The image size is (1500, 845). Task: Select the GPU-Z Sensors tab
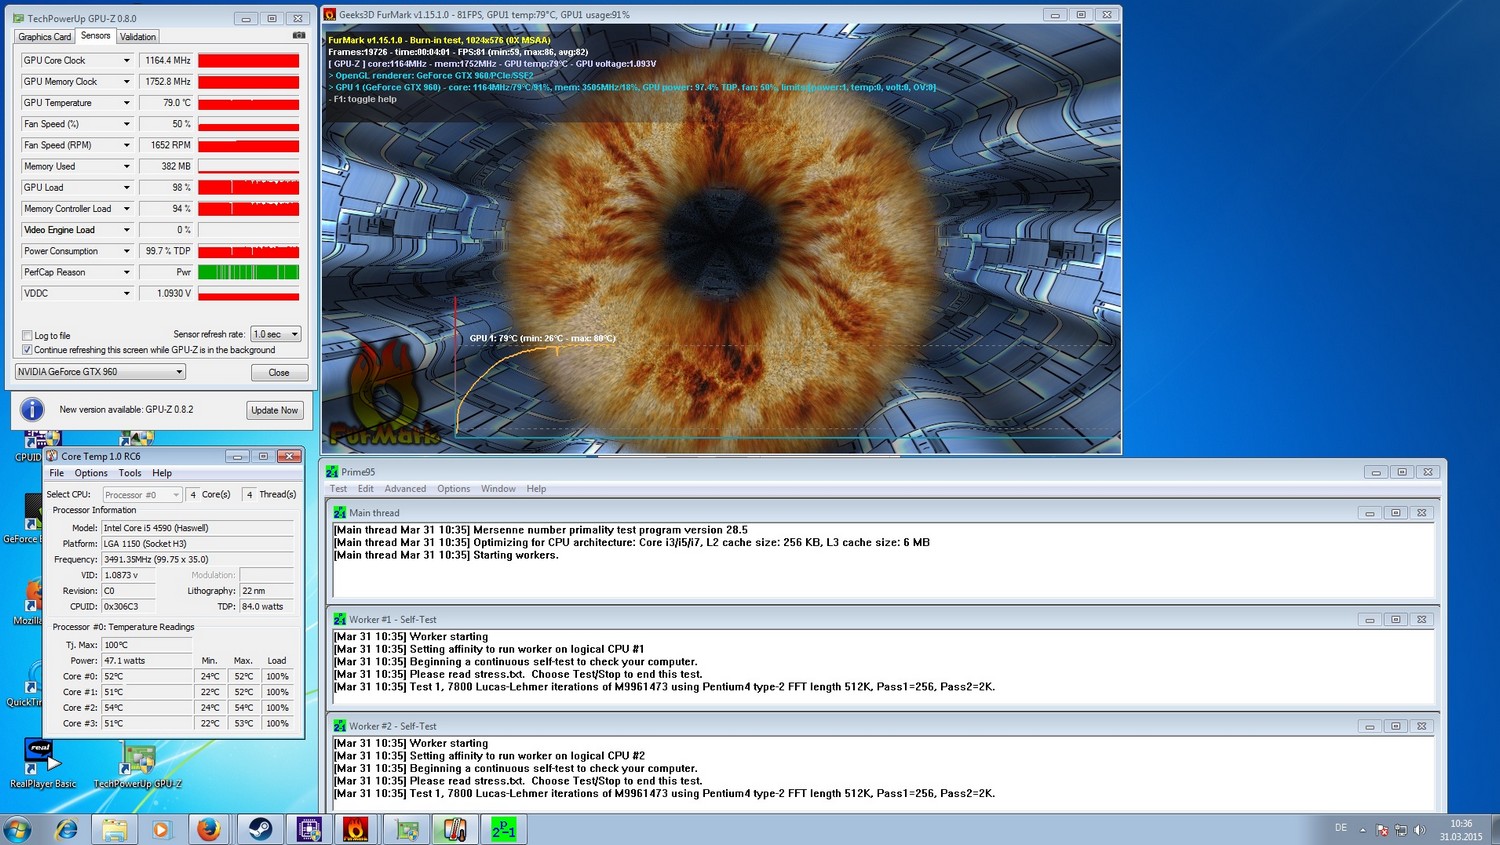(96, 36)
